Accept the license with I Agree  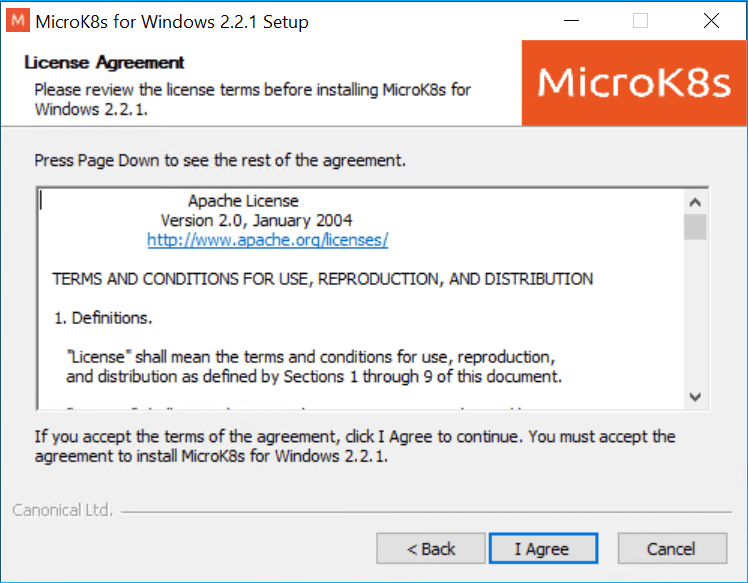click(x=543, y=549)
